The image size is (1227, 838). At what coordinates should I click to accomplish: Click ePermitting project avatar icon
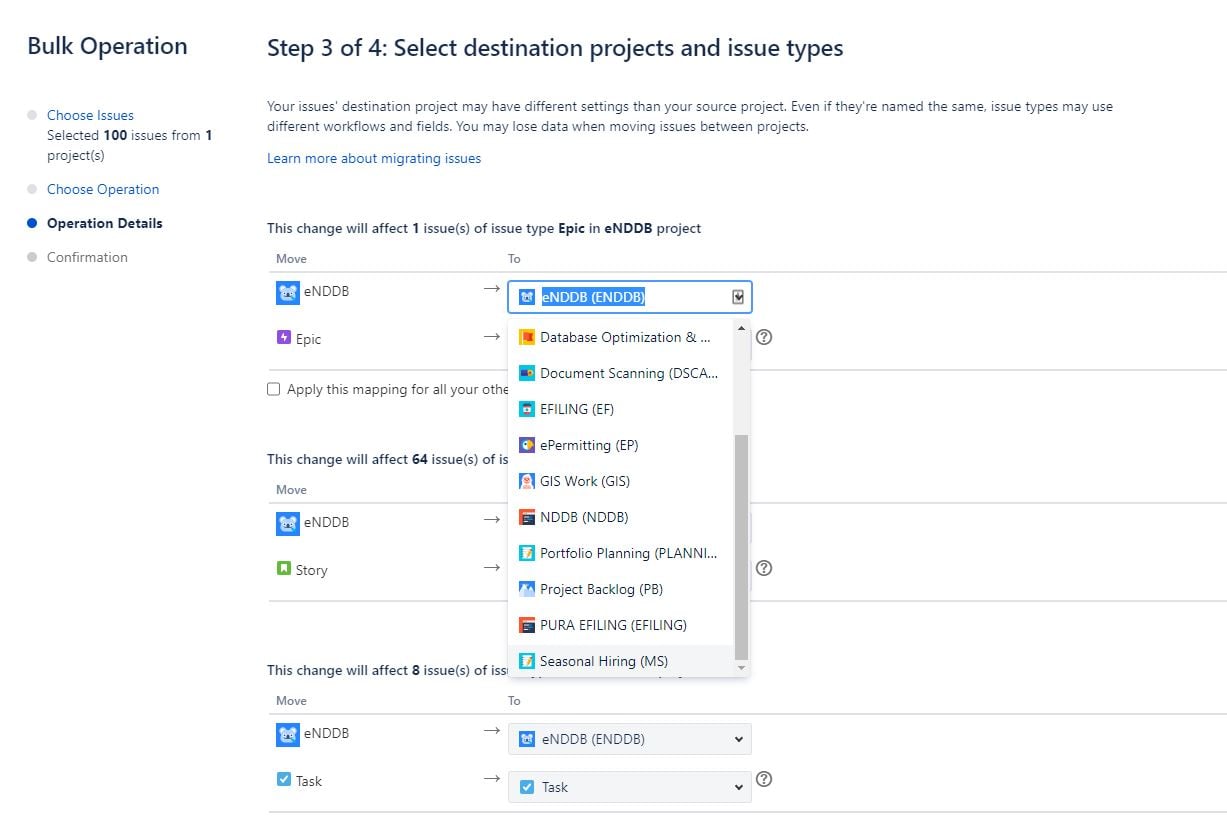527,445
